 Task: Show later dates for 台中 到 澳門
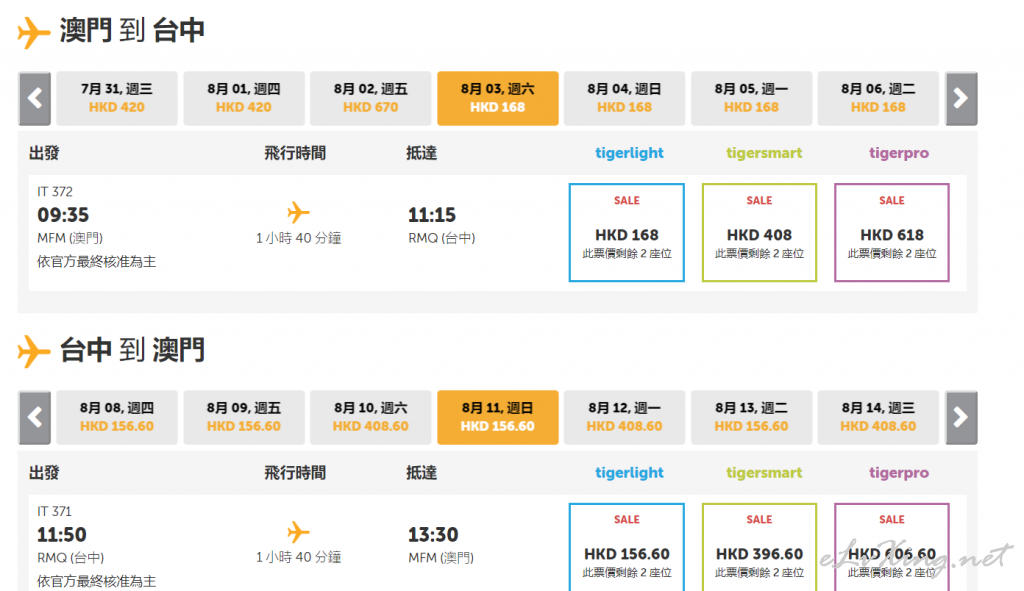coord(961,418)
